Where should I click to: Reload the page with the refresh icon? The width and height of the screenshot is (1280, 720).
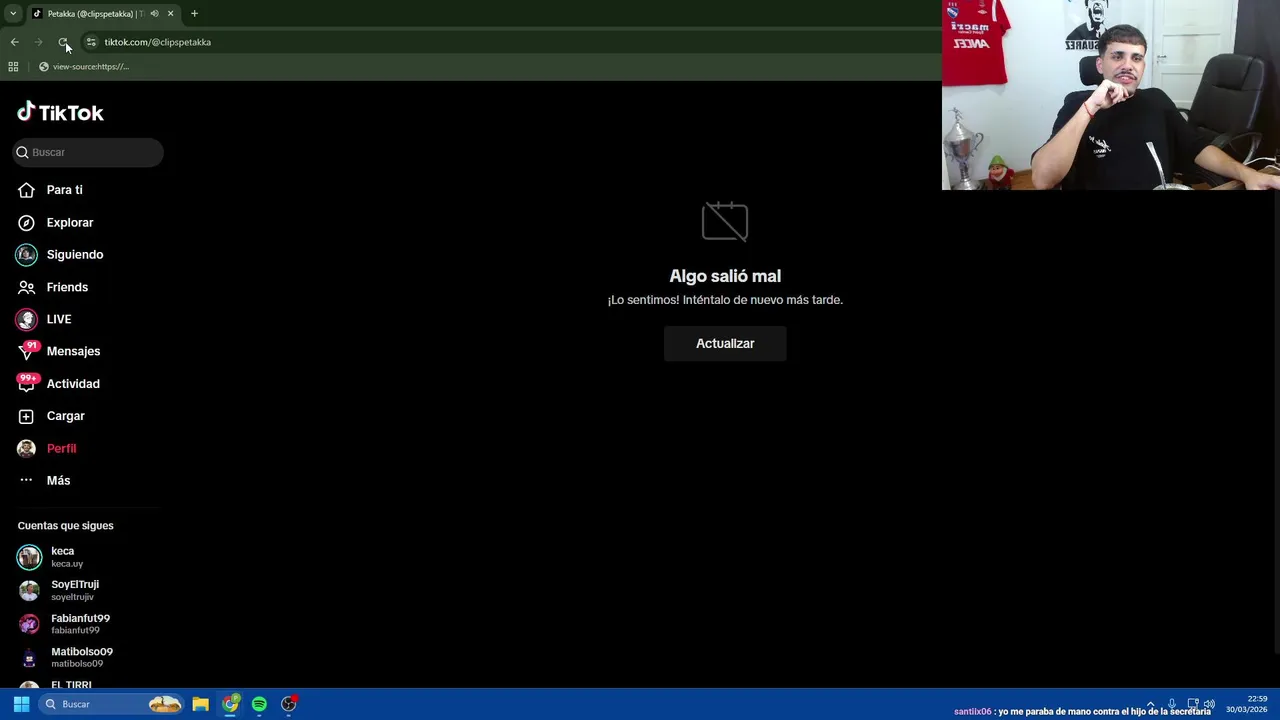click(63, 42)
